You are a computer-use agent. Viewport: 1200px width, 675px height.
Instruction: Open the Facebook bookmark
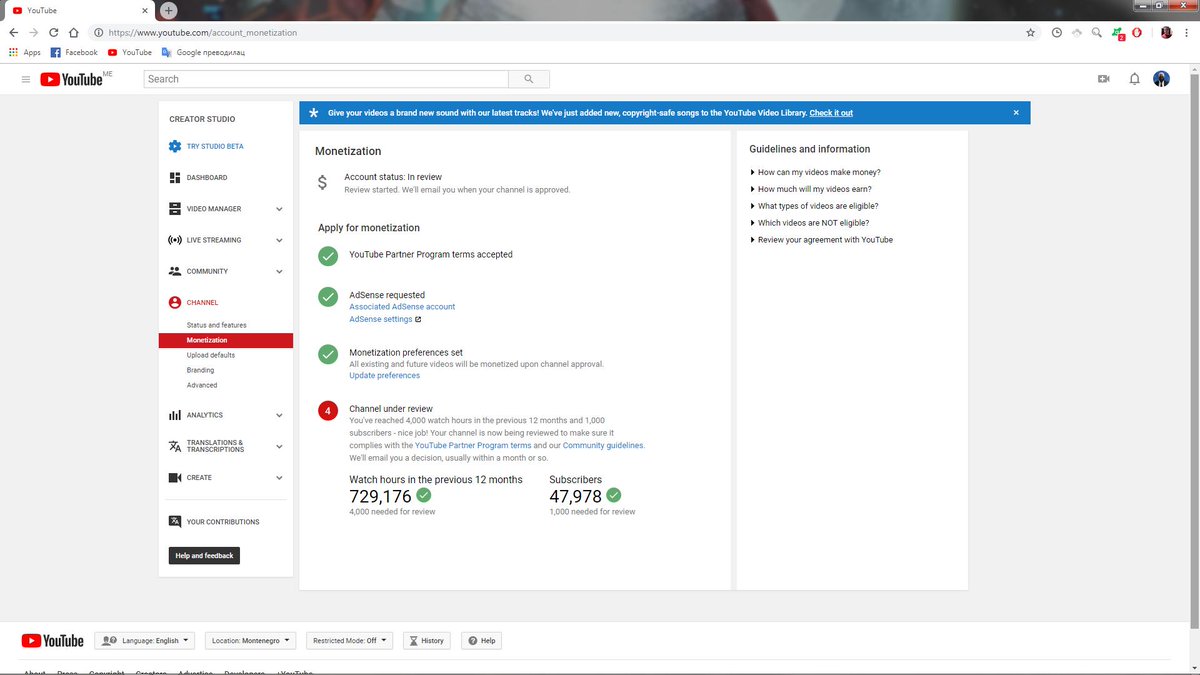[74, 52]
